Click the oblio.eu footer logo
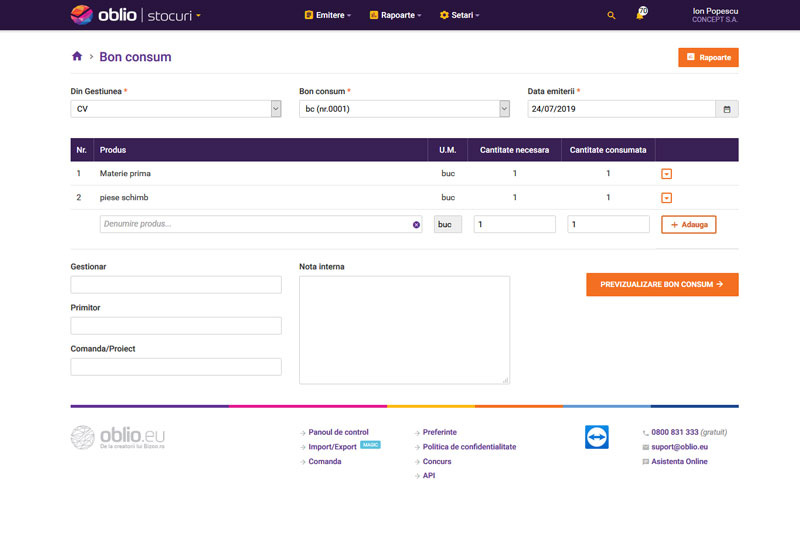Screen dimensions: 800x547 (x=118, y=437)
